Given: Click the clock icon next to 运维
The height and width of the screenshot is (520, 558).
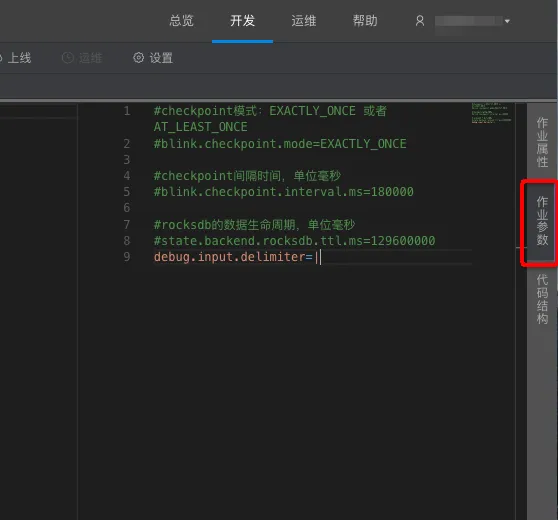Looking at the screenshot, I should pos(68,58).
